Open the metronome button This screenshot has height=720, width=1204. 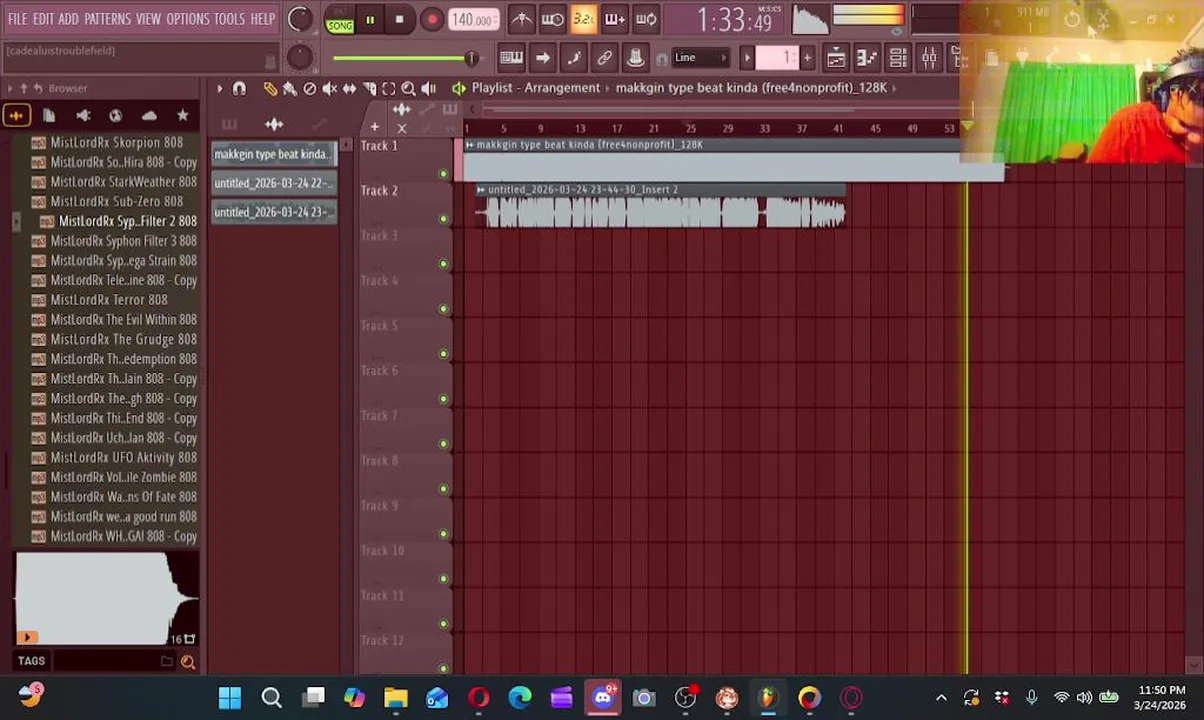[521, 19]
